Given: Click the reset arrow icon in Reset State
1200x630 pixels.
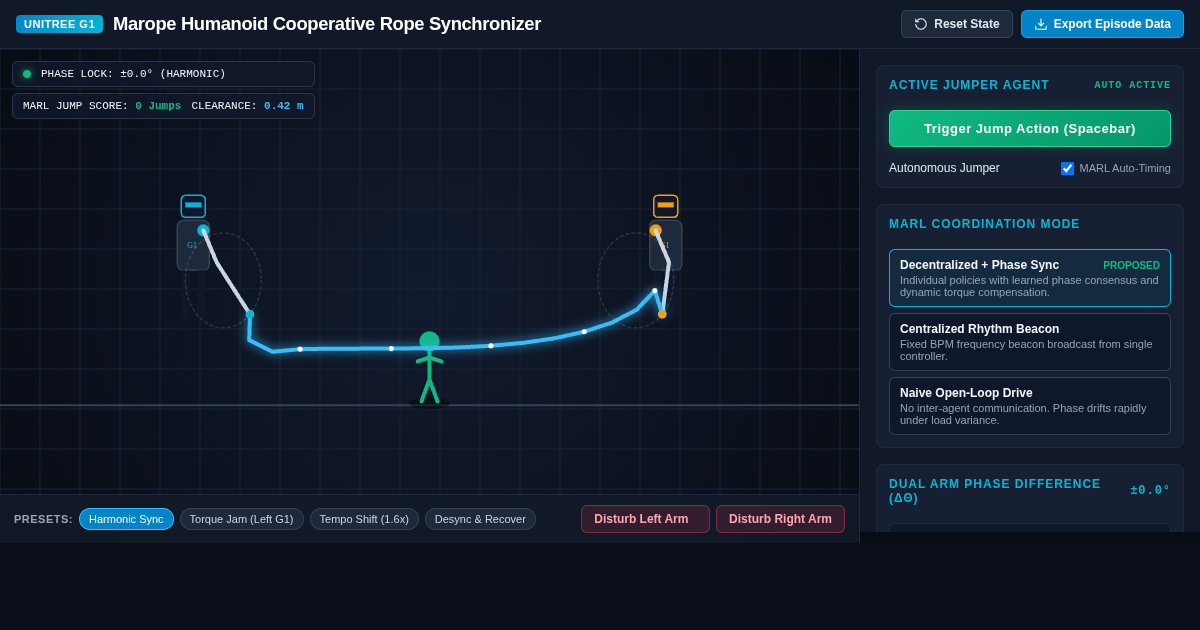Looking at the screenshot, I should (921, 24).
